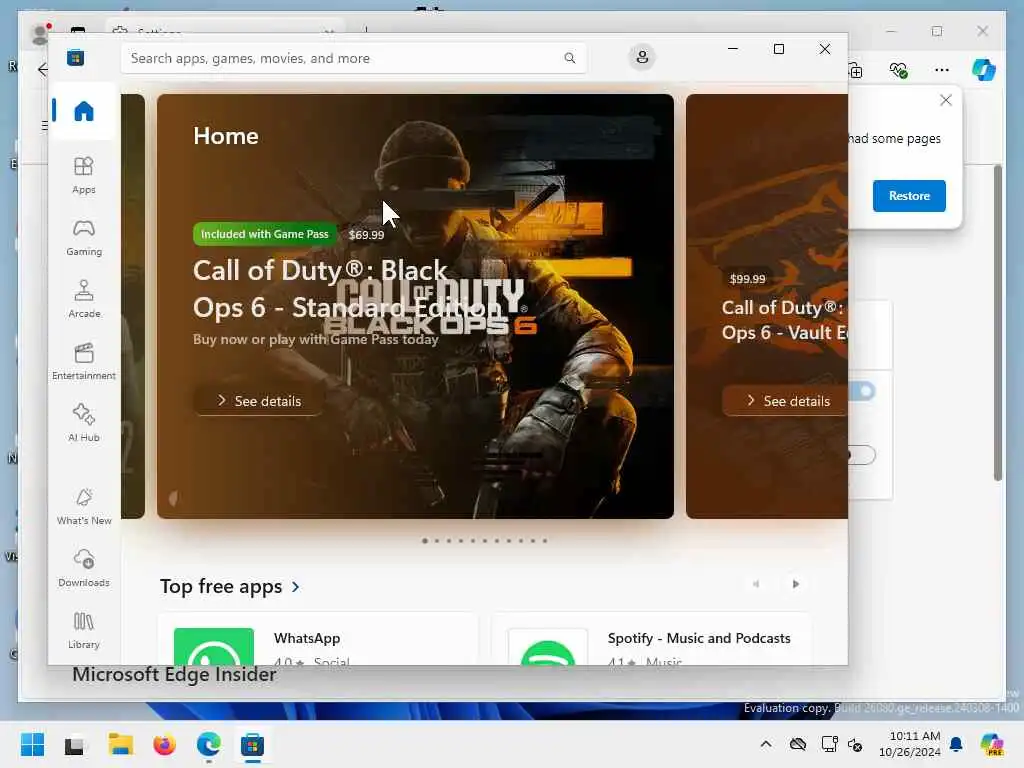
Task: Click the Included with Game Pass badge
Action: pyautogui.click(x=264, y=234)
